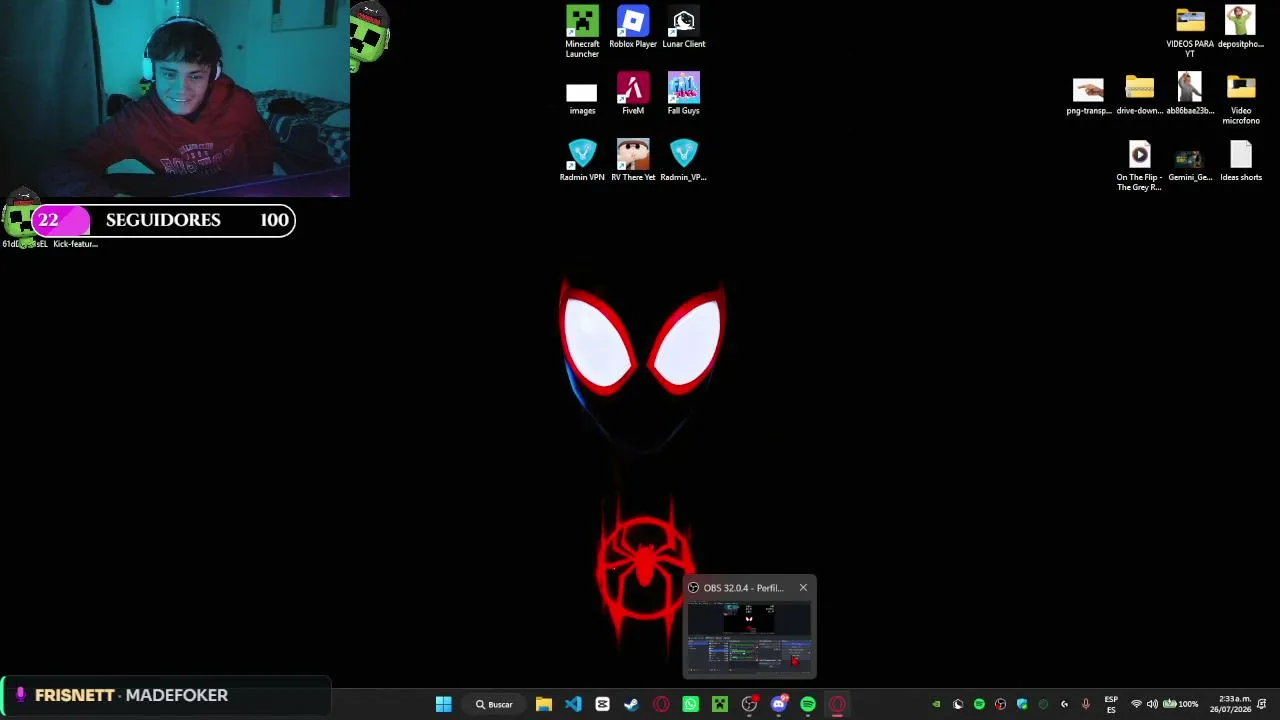
Task: Open the clock and calendar at 2:33 a.m.
Action: 1230,704
